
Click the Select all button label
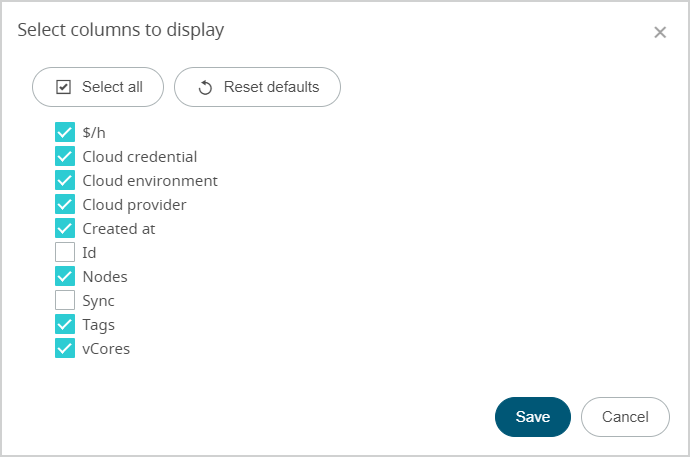click(x=112, y=87)
